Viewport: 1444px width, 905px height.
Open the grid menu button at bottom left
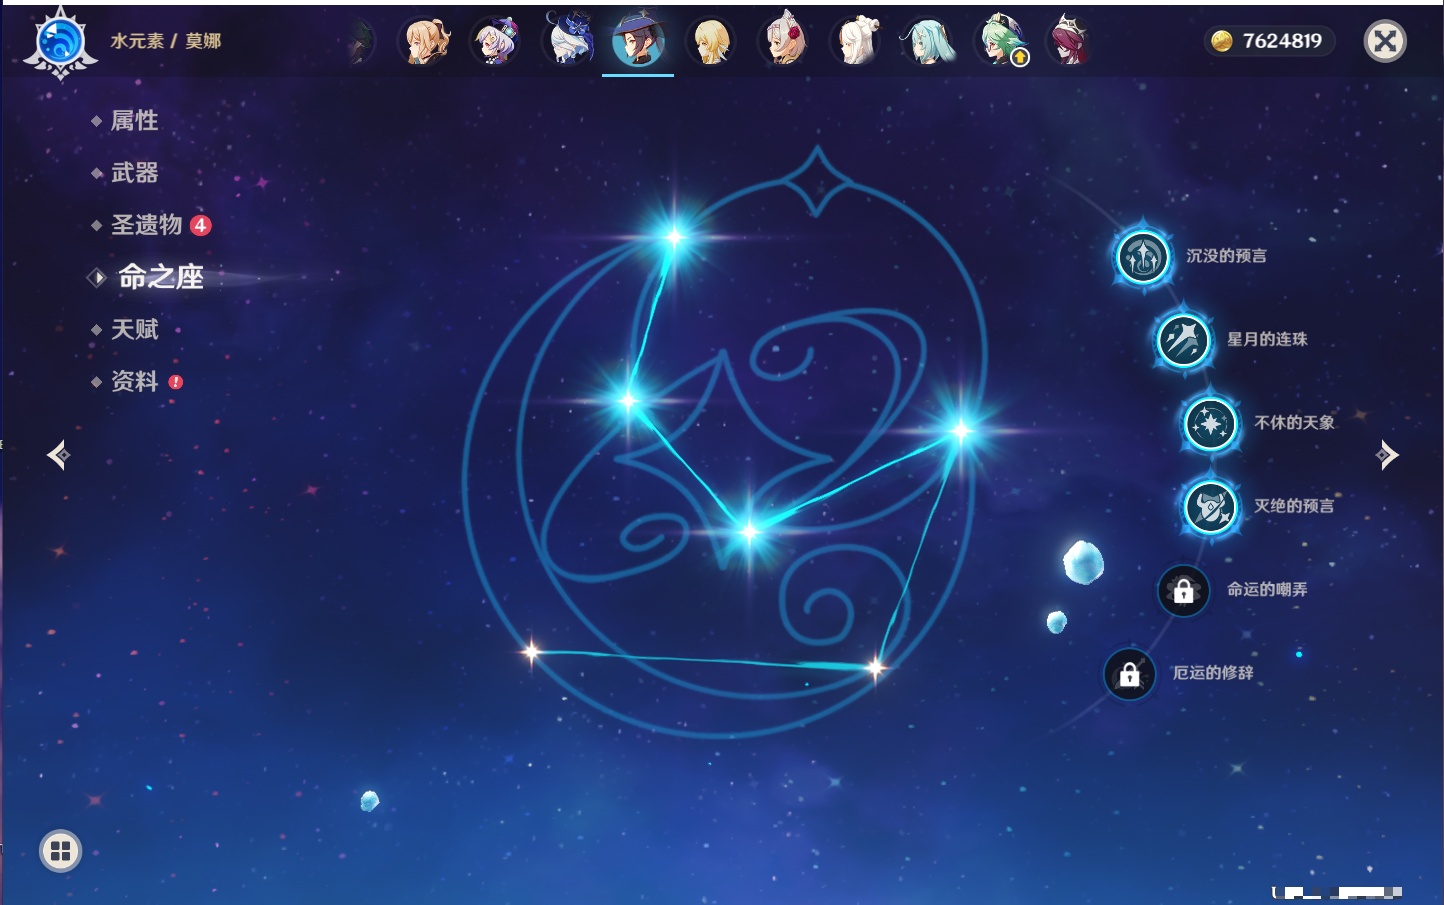tap(60, 851)
